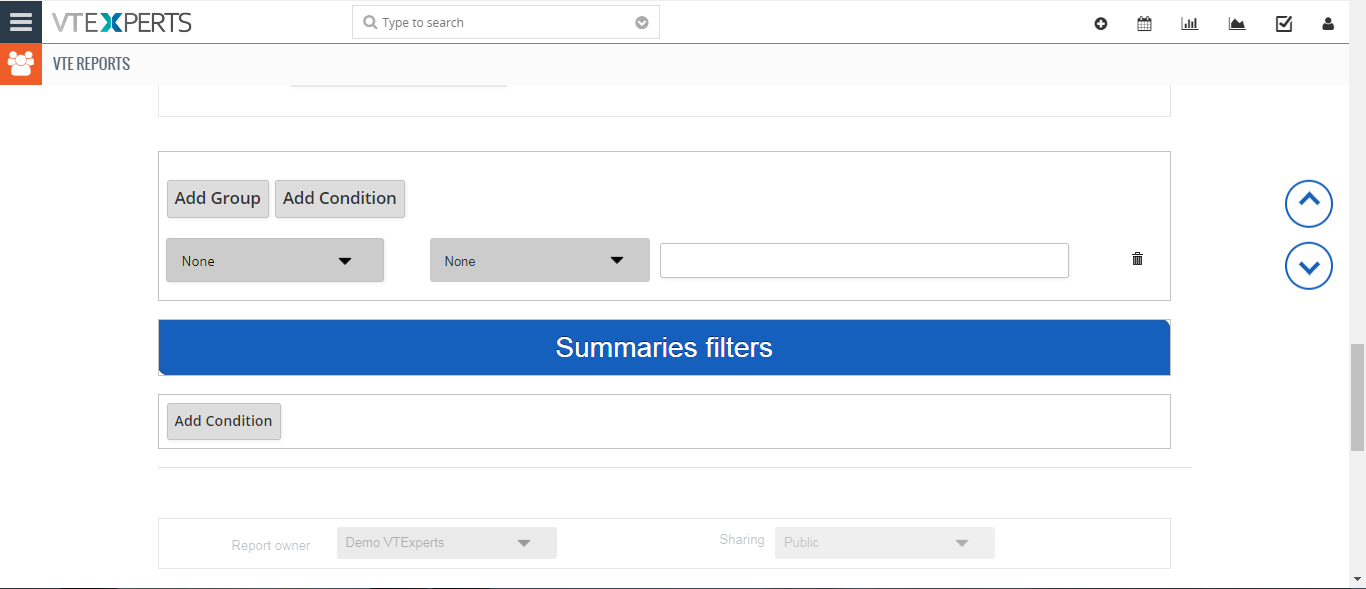Click the area chart analytics icon
This screenshot has height=589, width=1366.
pyautogui.click(x=1237, y=24)
